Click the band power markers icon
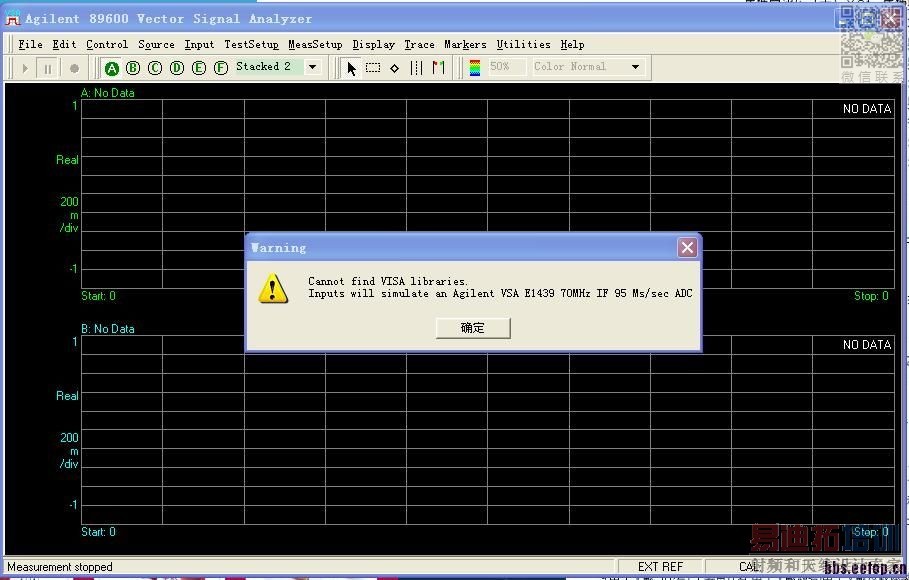The height and width of the screenshot is (580, 909). tap(416, 68)
